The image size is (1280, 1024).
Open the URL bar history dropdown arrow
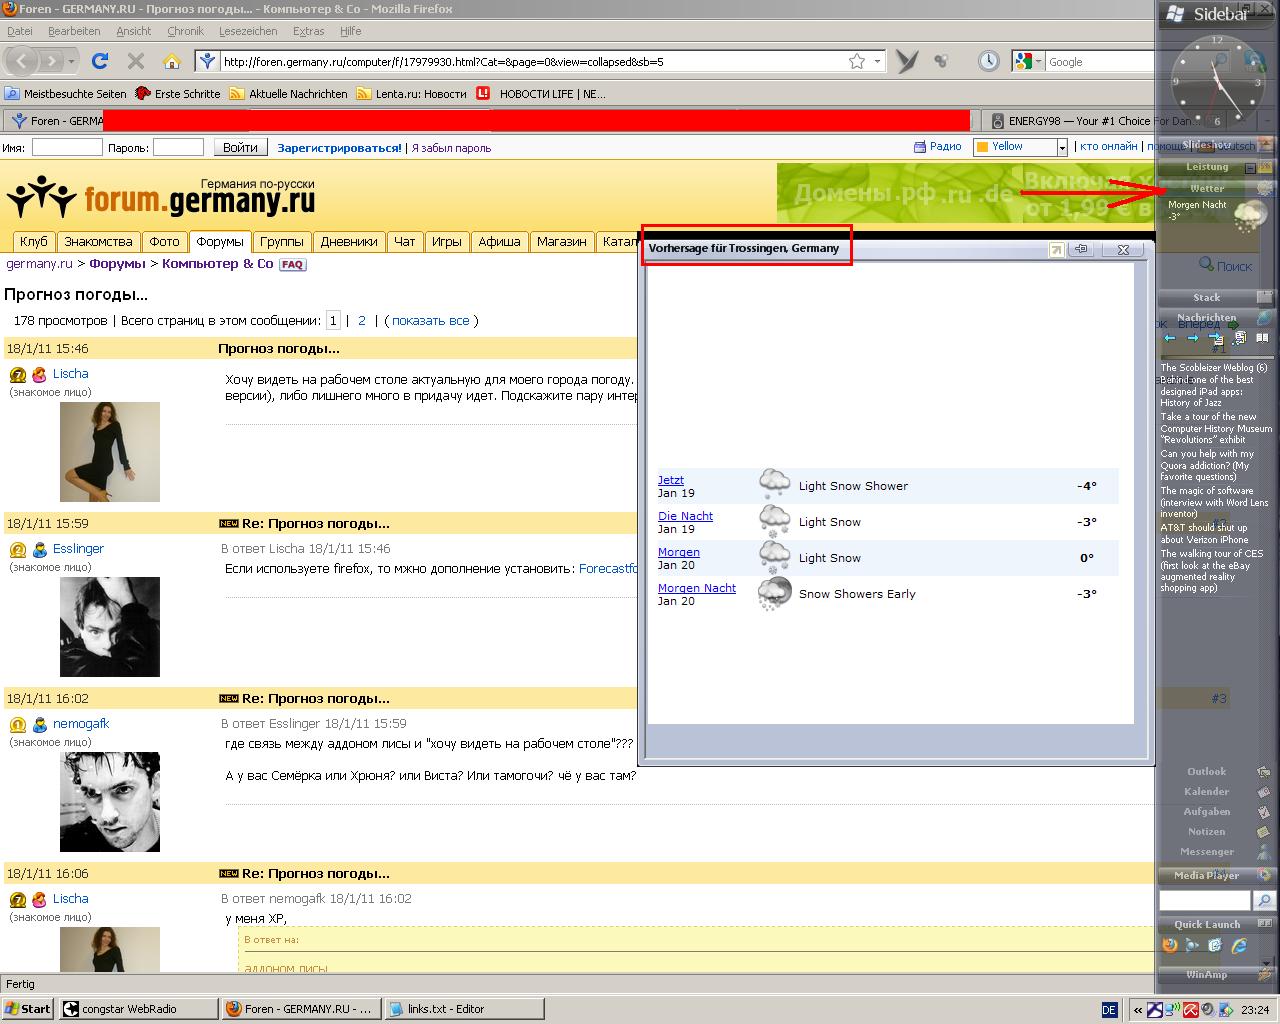(878, 61)
